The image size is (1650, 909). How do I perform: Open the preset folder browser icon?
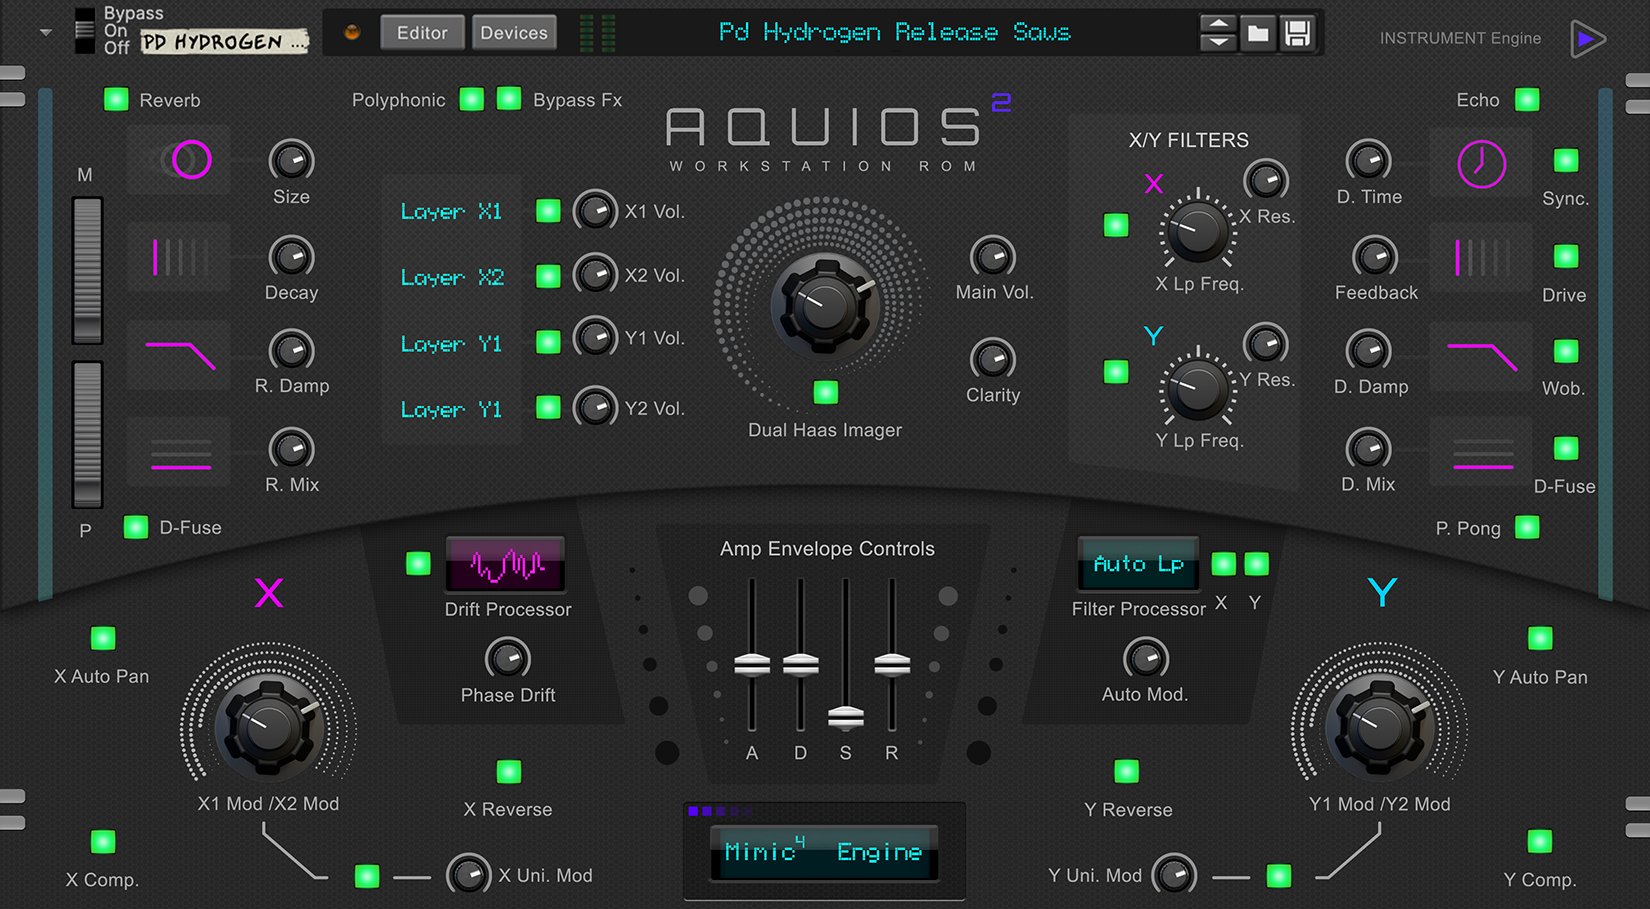(x=1259, y=32)
